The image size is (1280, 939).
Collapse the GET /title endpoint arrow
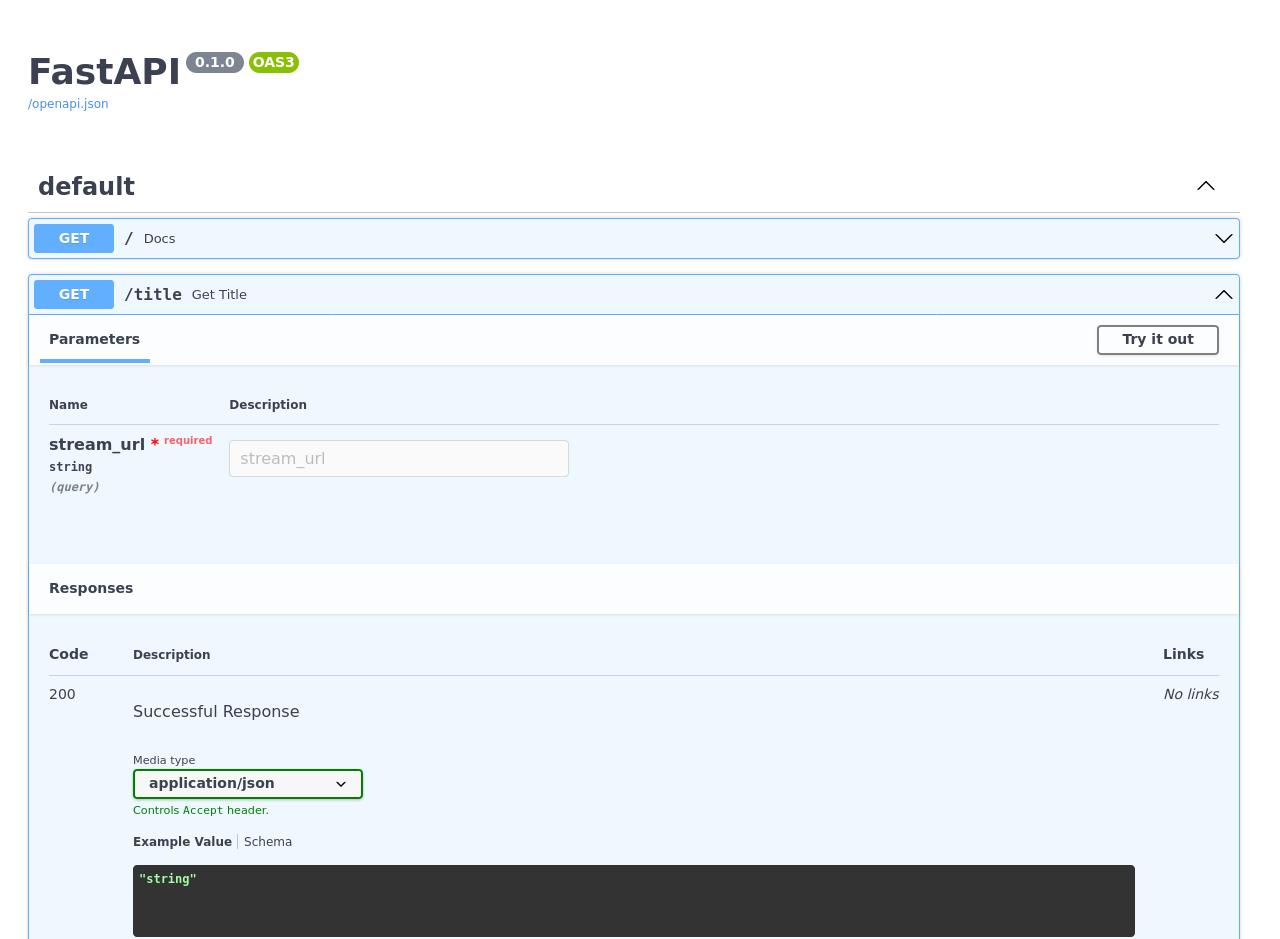(x=1224, y=294)
